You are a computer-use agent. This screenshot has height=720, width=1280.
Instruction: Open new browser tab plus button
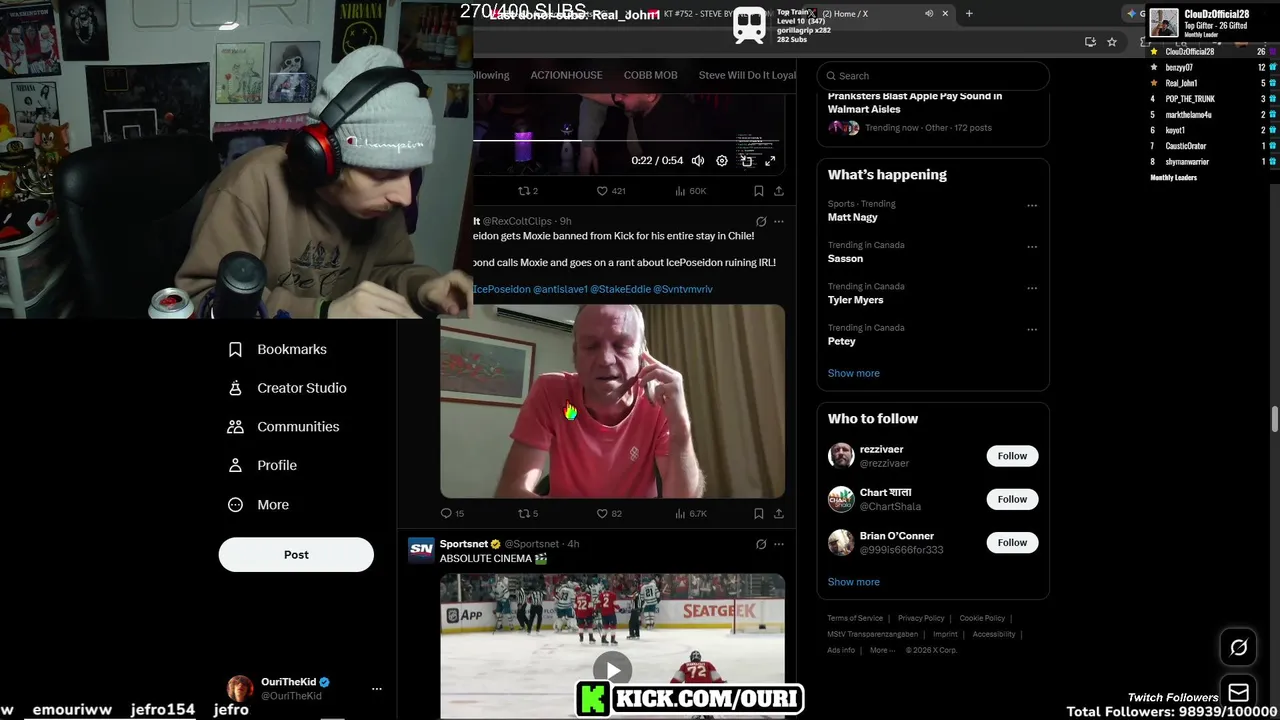969,14
